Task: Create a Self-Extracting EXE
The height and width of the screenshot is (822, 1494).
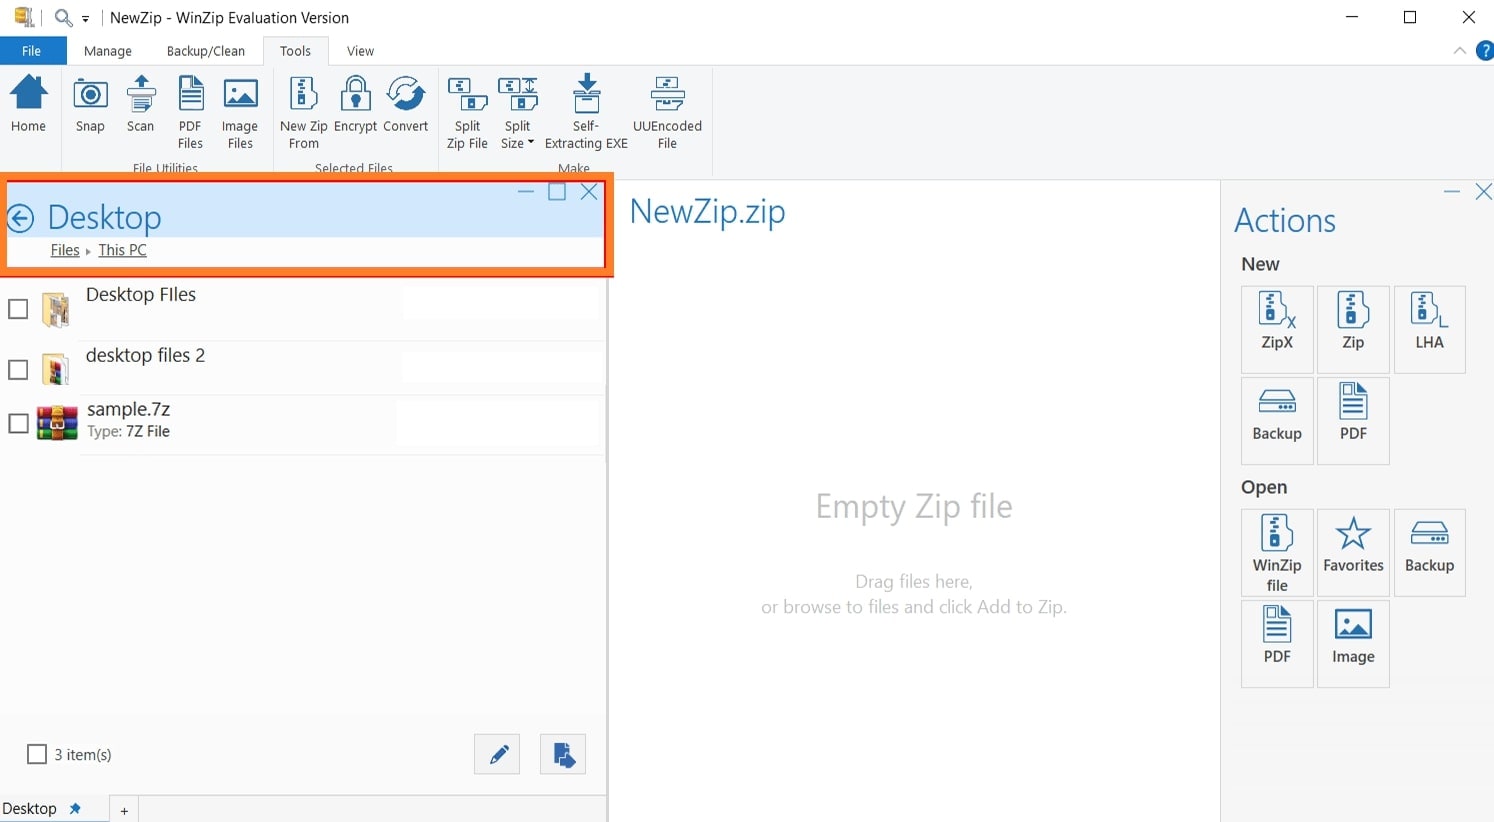Action: coord(586,112)
